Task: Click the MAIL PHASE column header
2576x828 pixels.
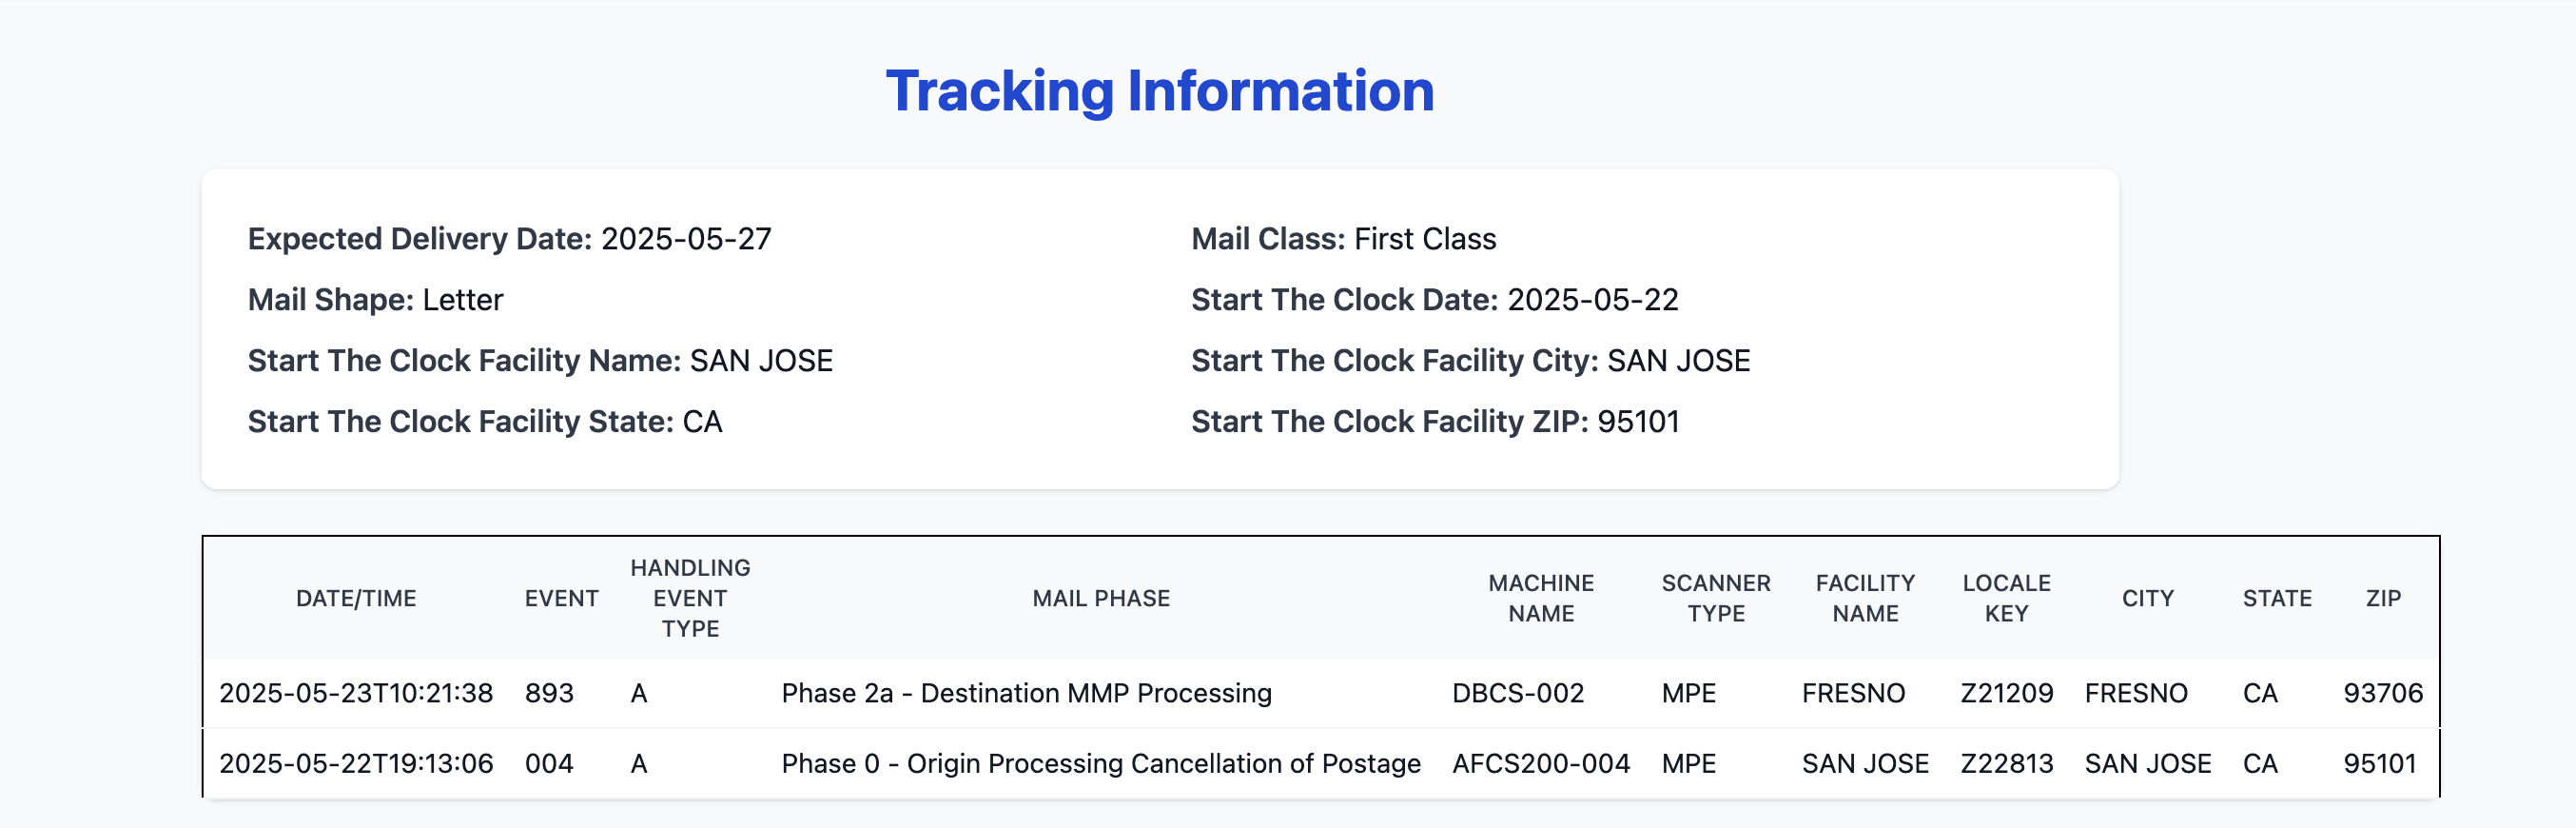Action: [x=1100, y=598]
